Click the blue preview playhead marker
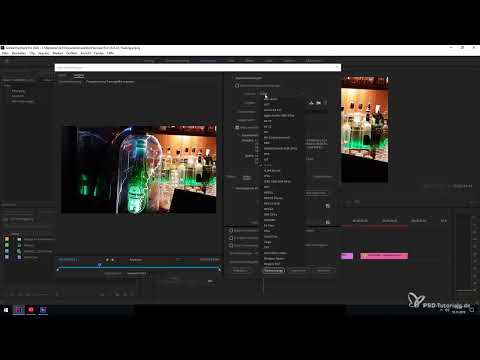 tap(99, 265)
